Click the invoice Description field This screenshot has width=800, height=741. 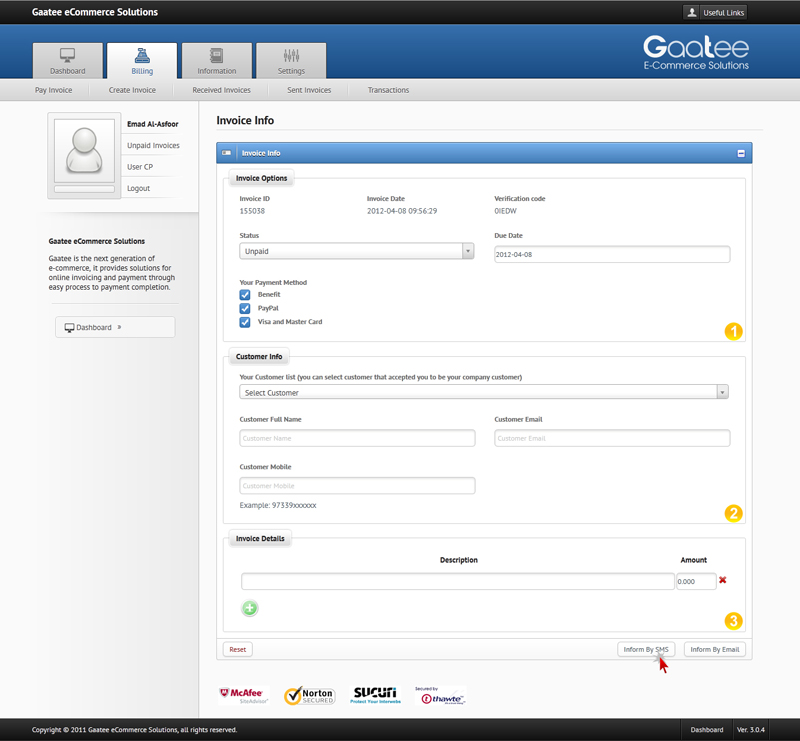coord(458,581)
